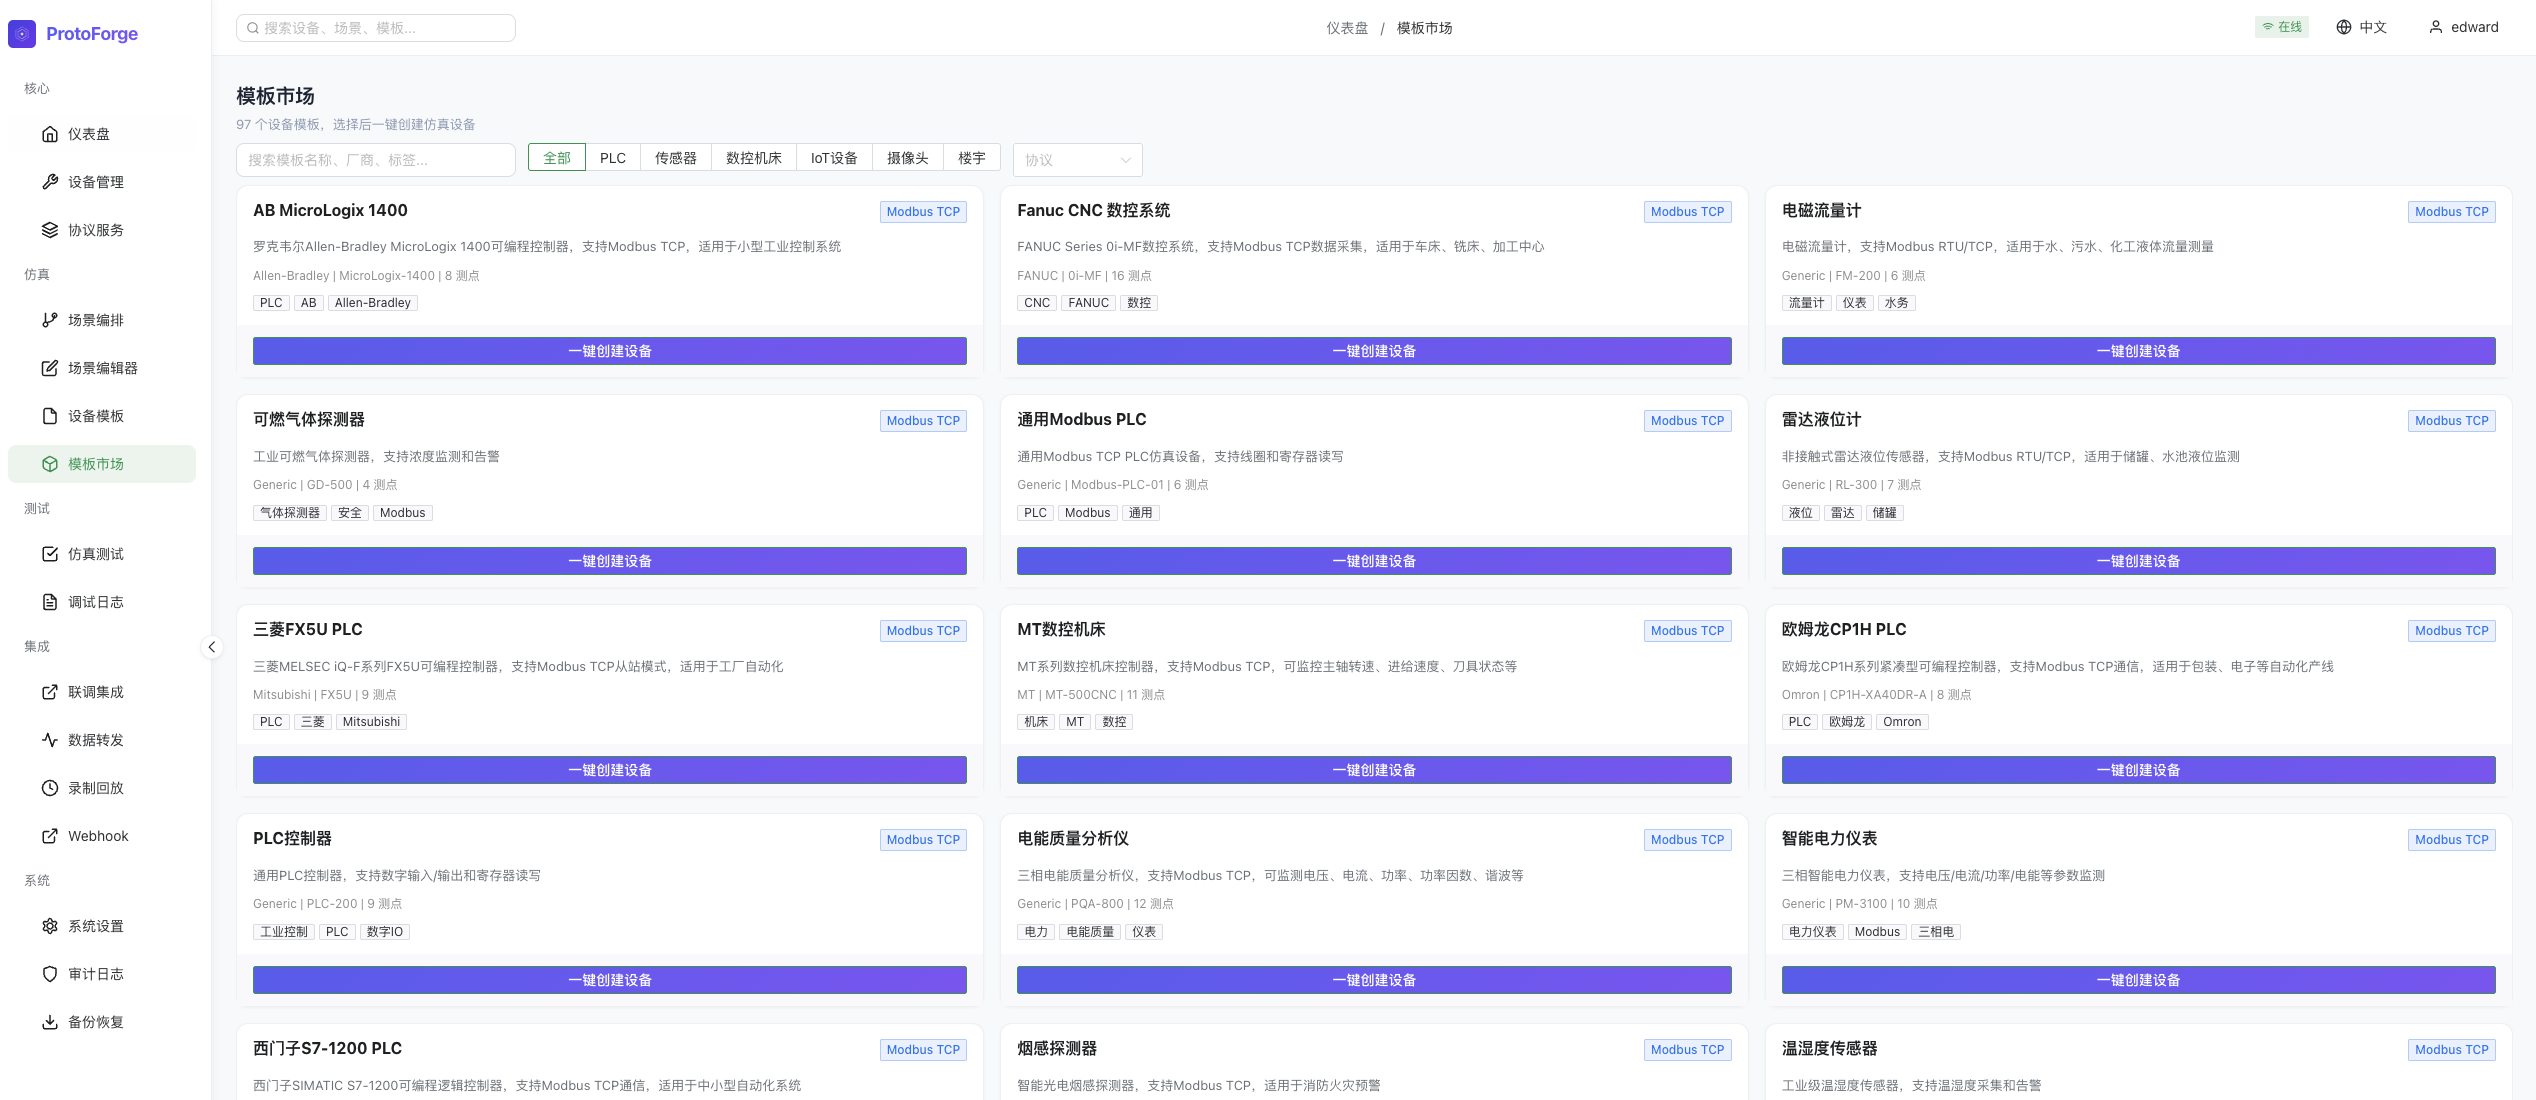Create device from AB MicroLogix 1400
2536x1100 pixels.
[610, 351]
